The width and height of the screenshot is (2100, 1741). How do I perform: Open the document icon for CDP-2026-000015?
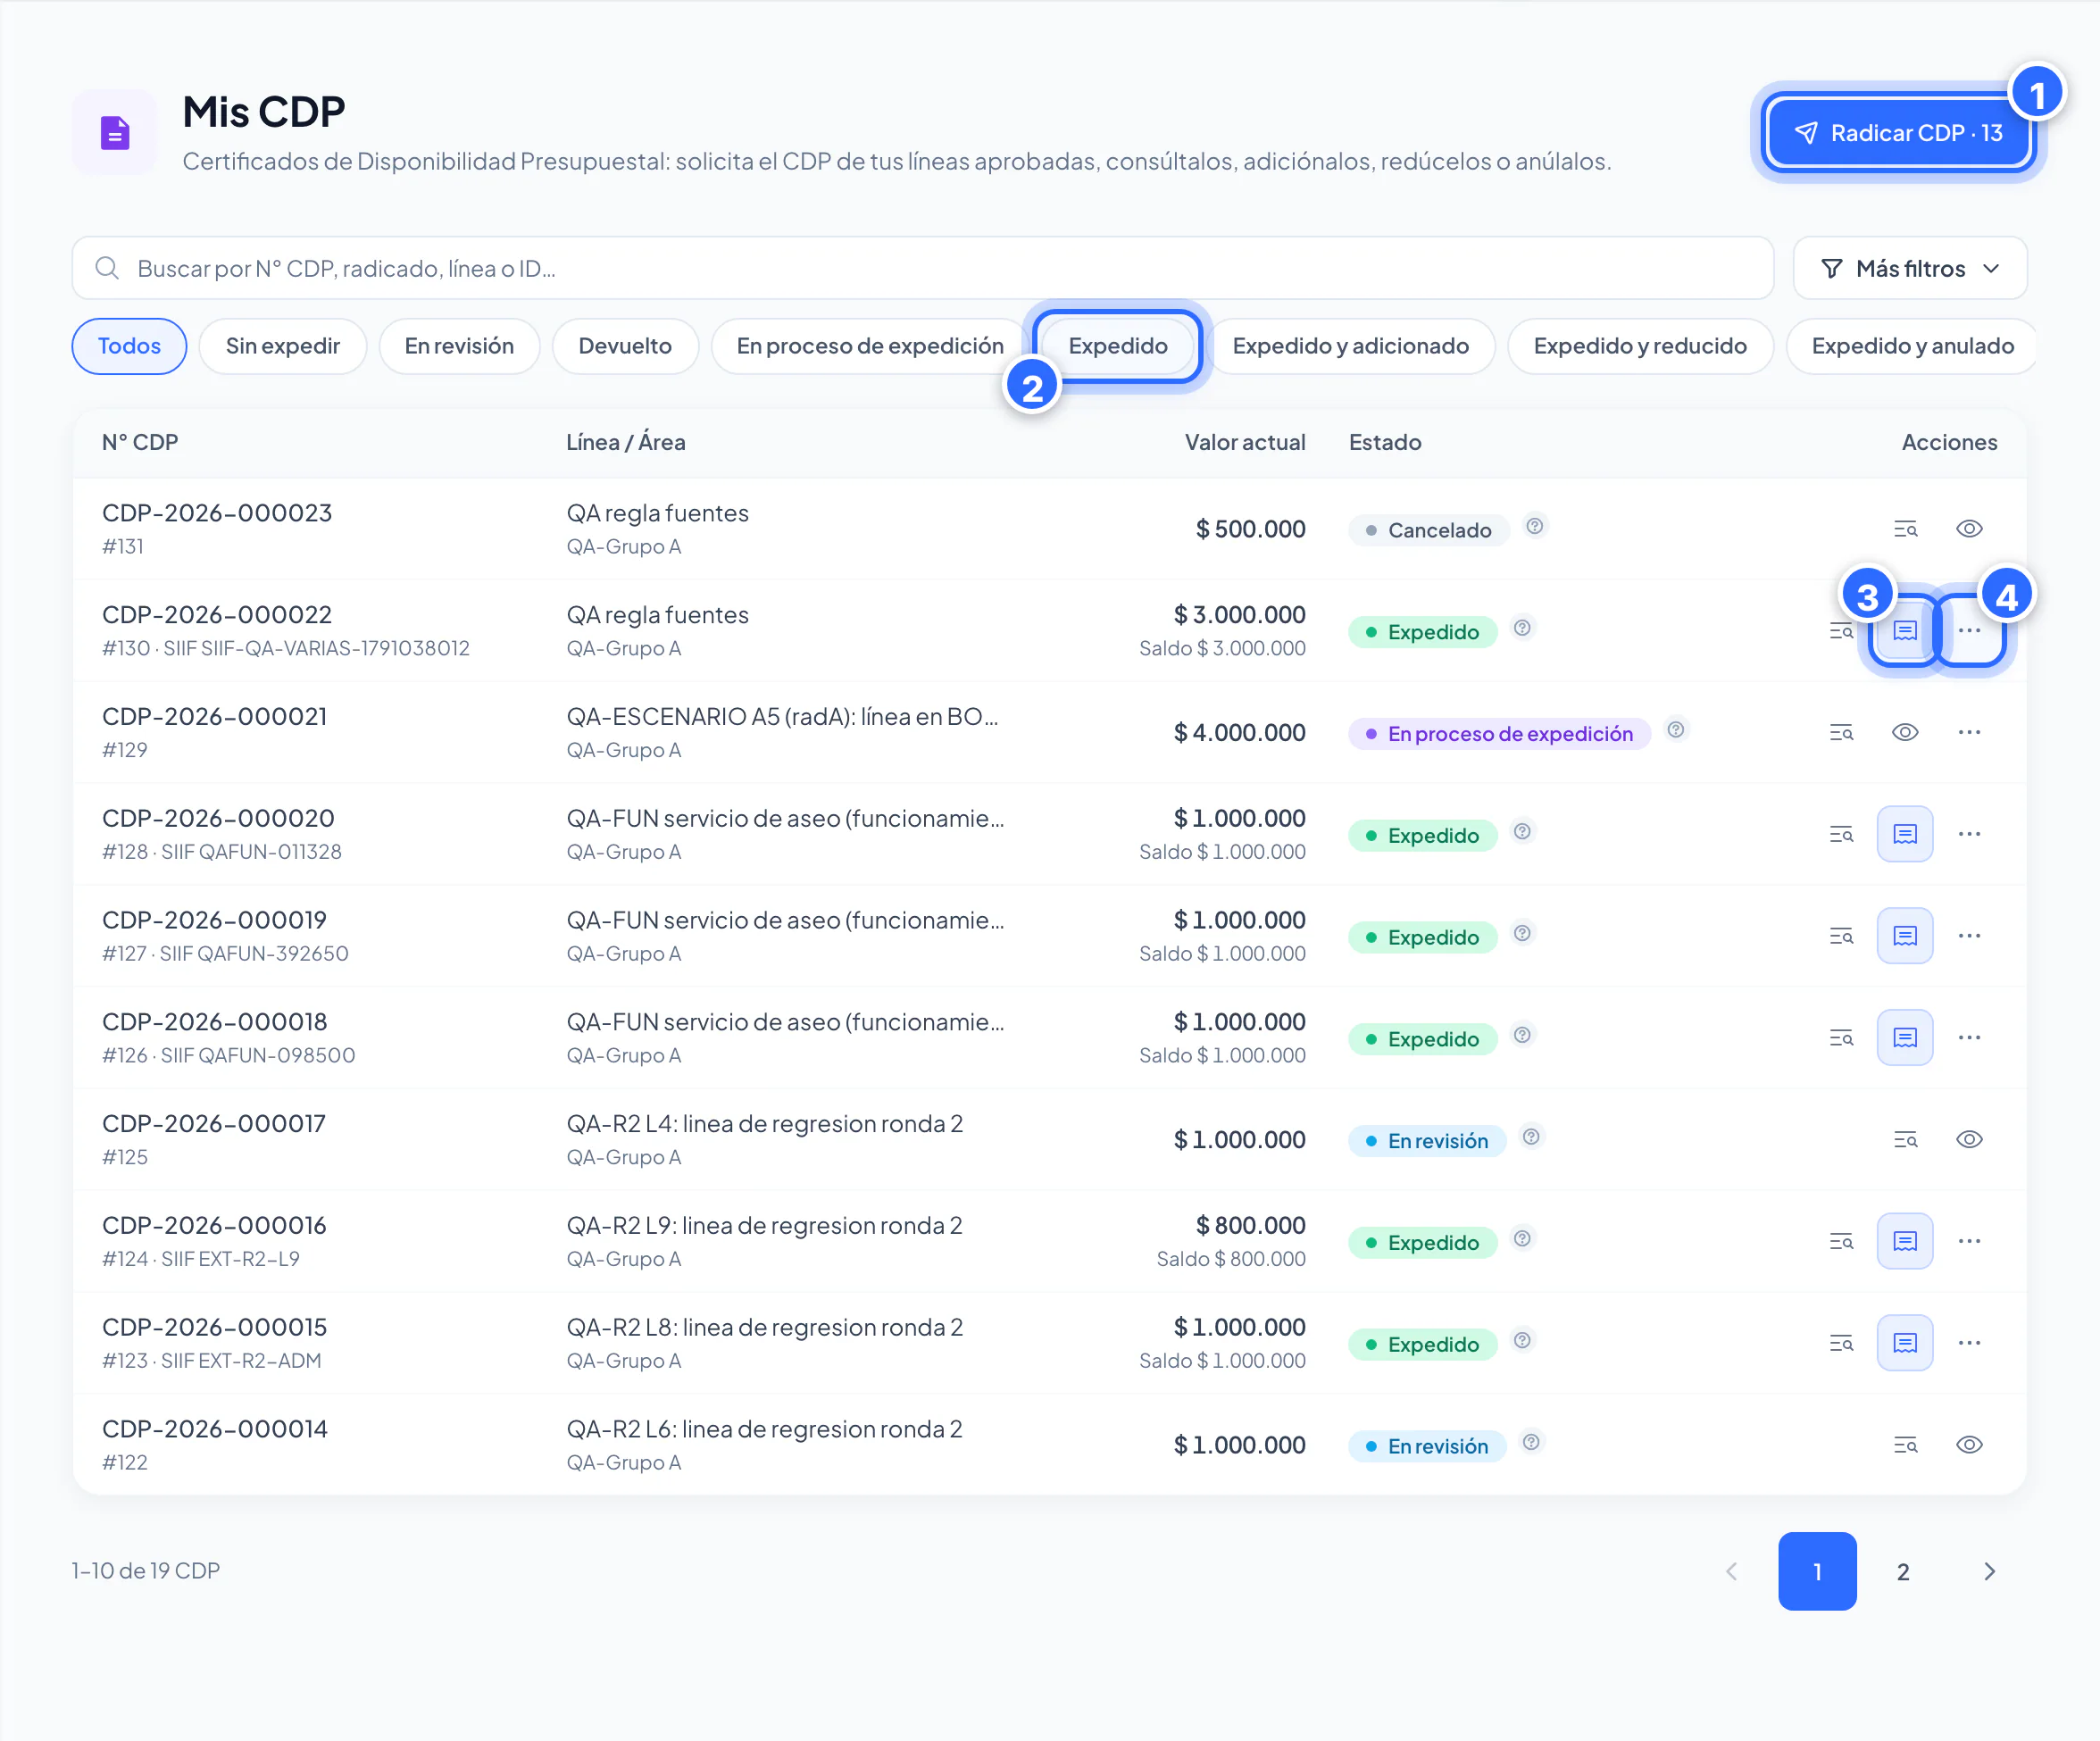tap(1905, 1343)
